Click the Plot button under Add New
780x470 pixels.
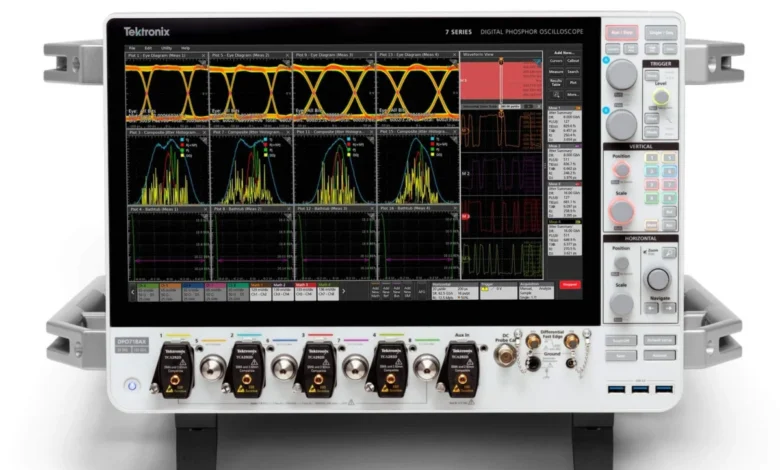573,83
